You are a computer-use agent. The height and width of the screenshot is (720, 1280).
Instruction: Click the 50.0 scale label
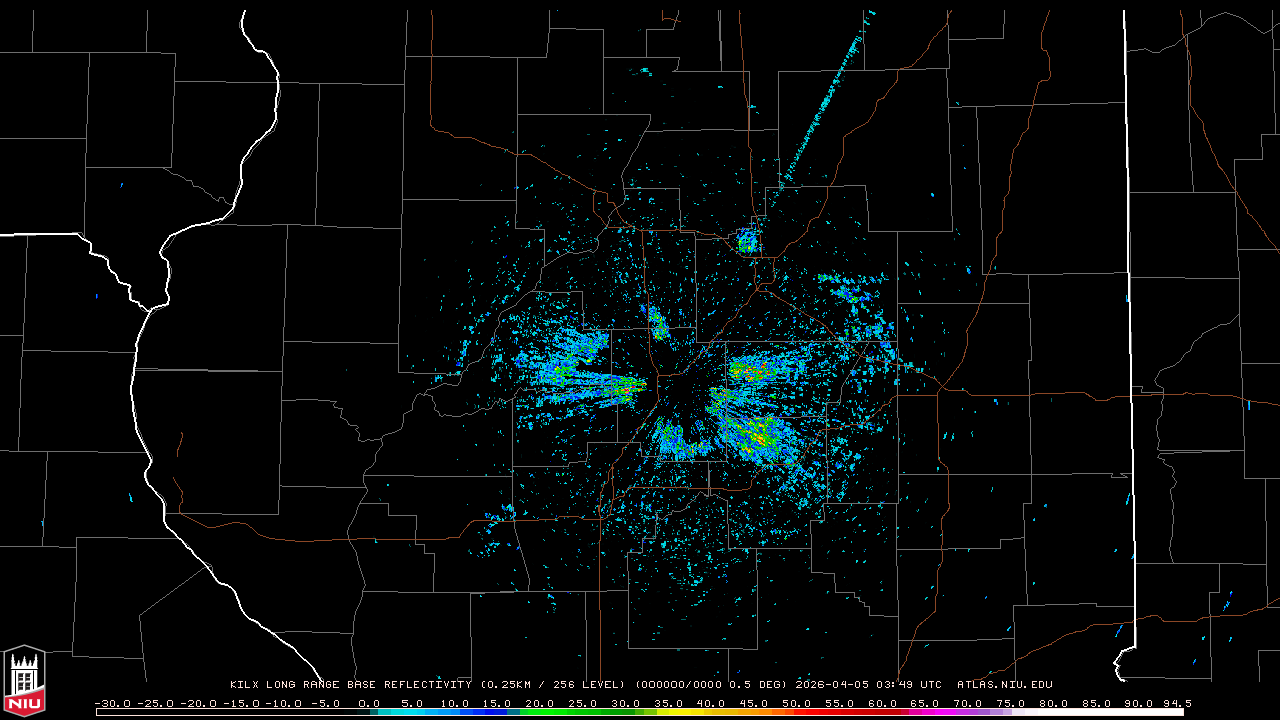797,703
